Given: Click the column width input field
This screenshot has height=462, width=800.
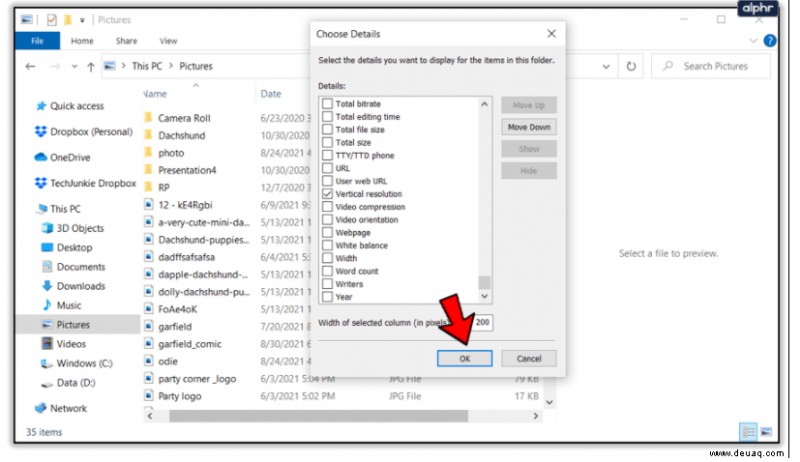Looking at the screenshot, I should point(483,322).
